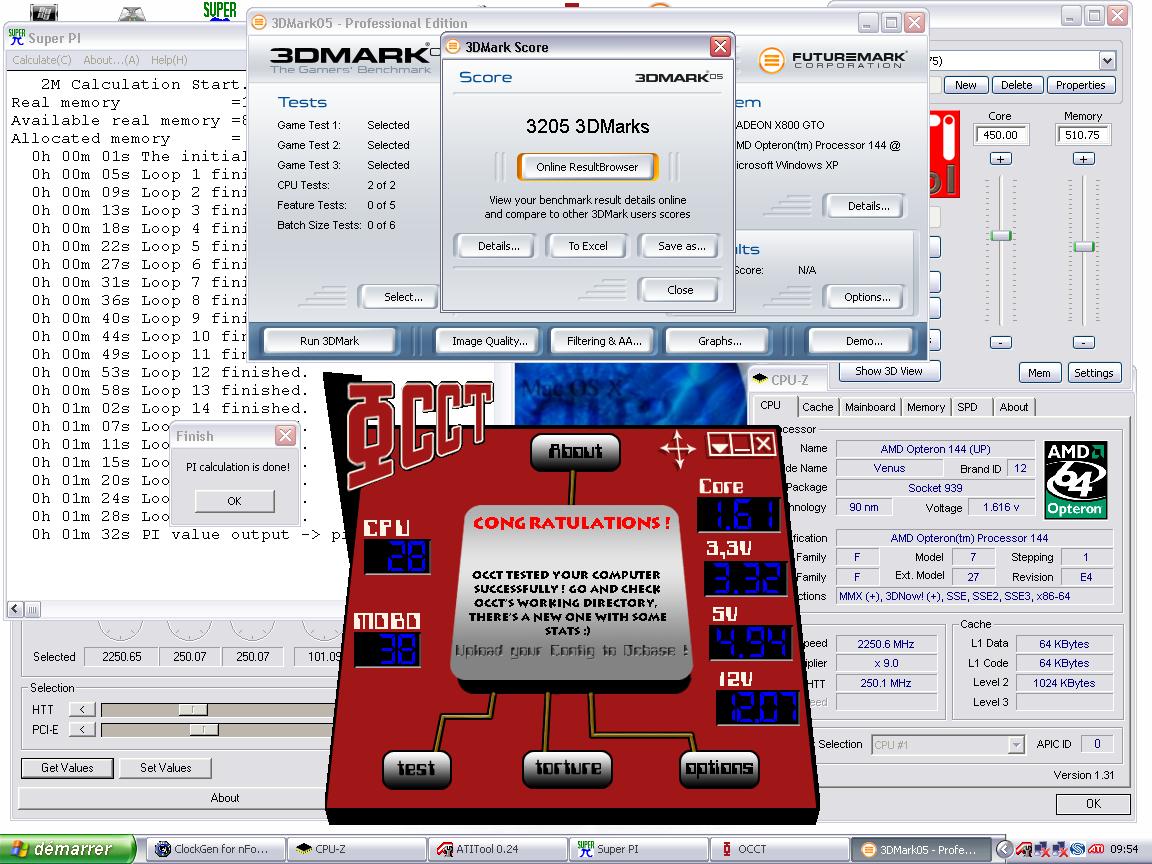Click the AMD Opteron logo in CPU-Z
1152x864 pixels.
click(1076, 480)
